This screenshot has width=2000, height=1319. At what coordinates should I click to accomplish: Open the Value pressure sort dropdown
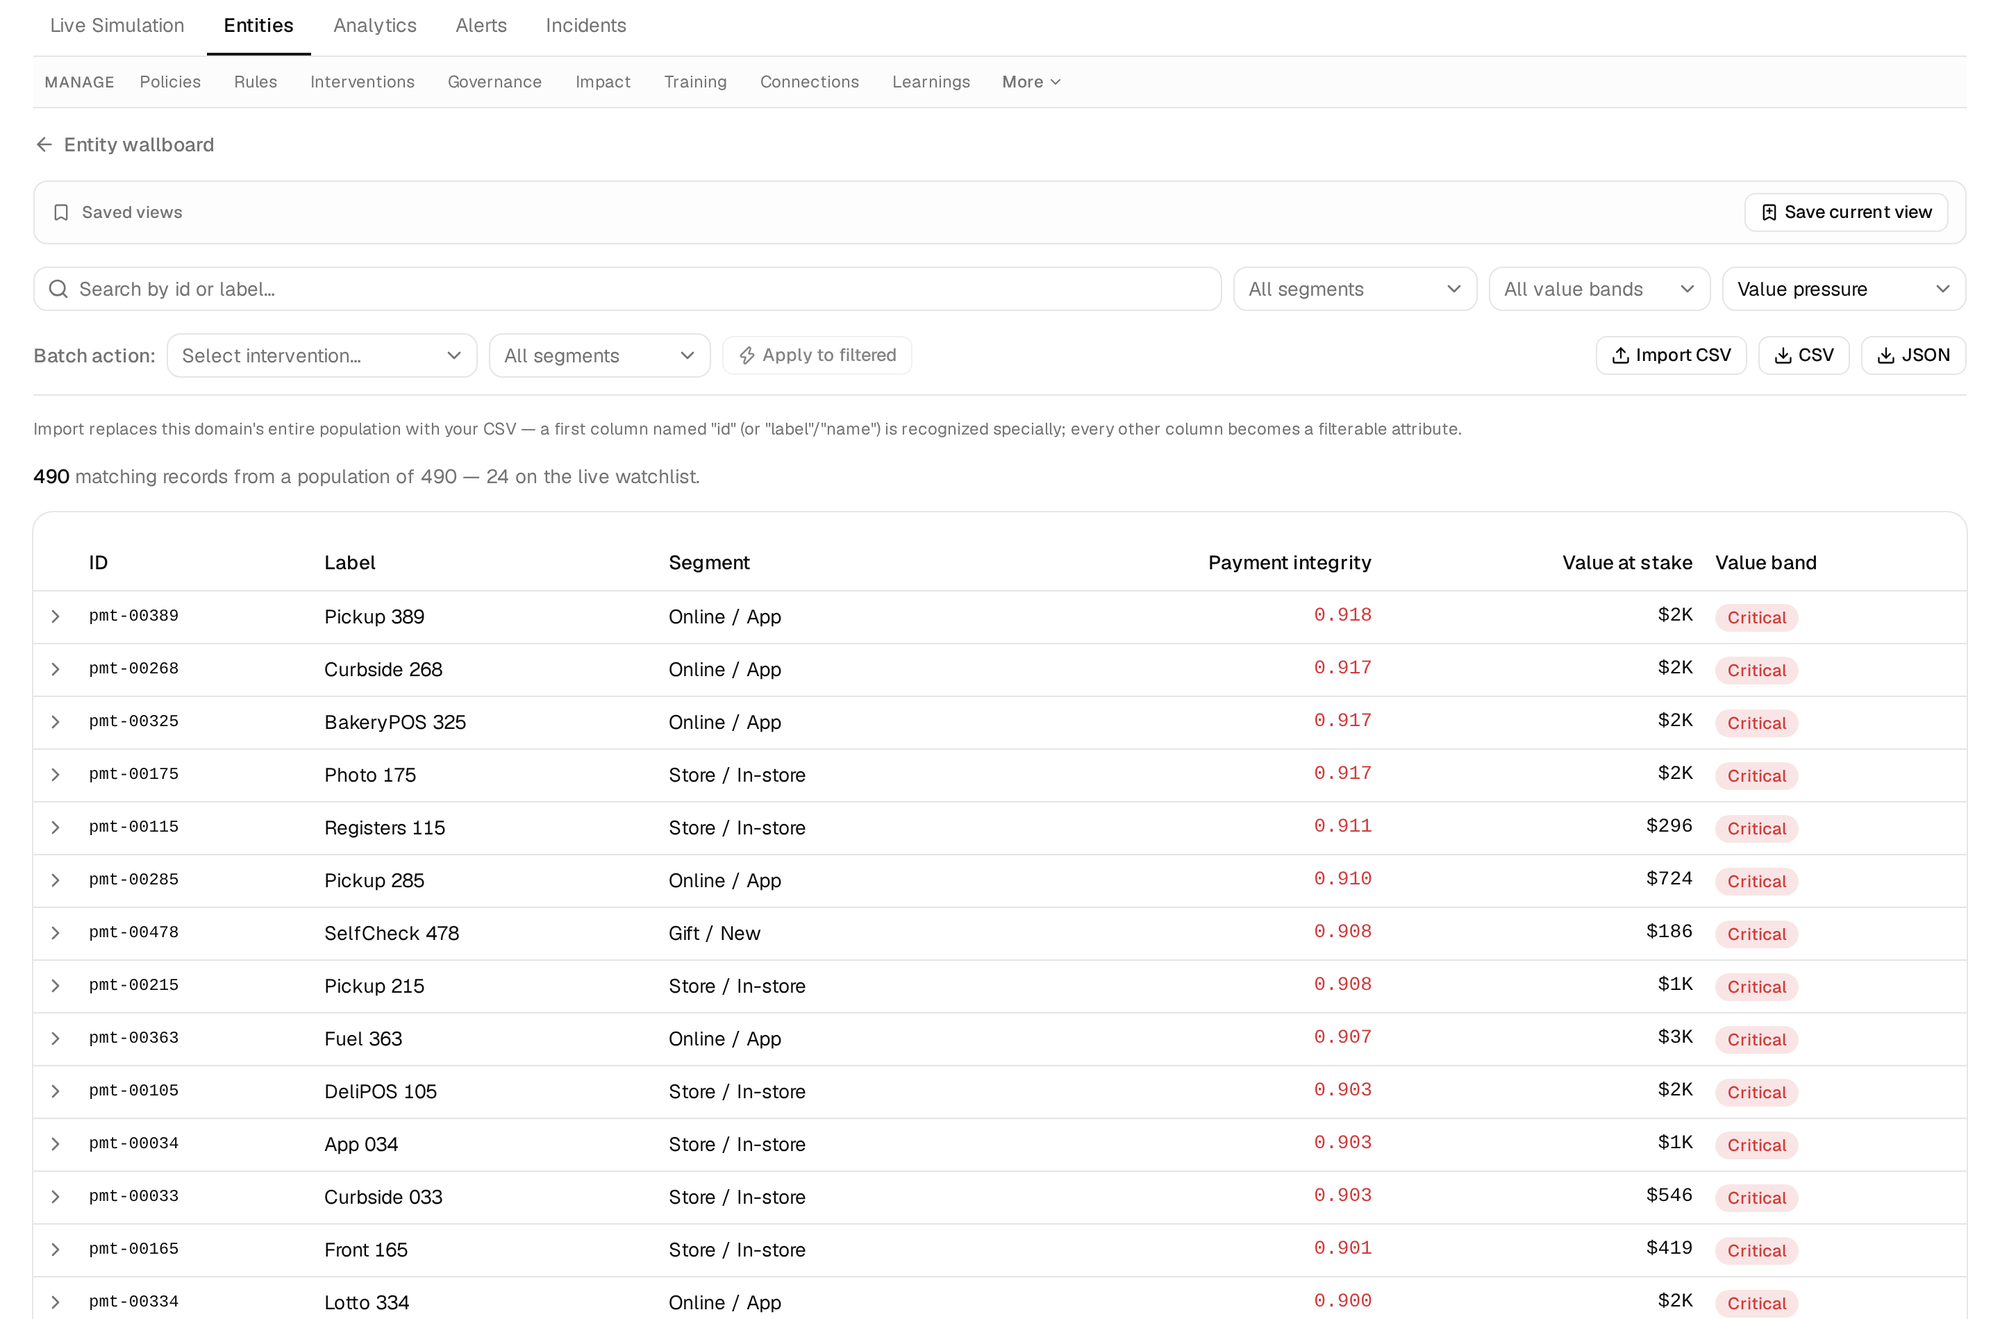click(x=1844, y=289)
